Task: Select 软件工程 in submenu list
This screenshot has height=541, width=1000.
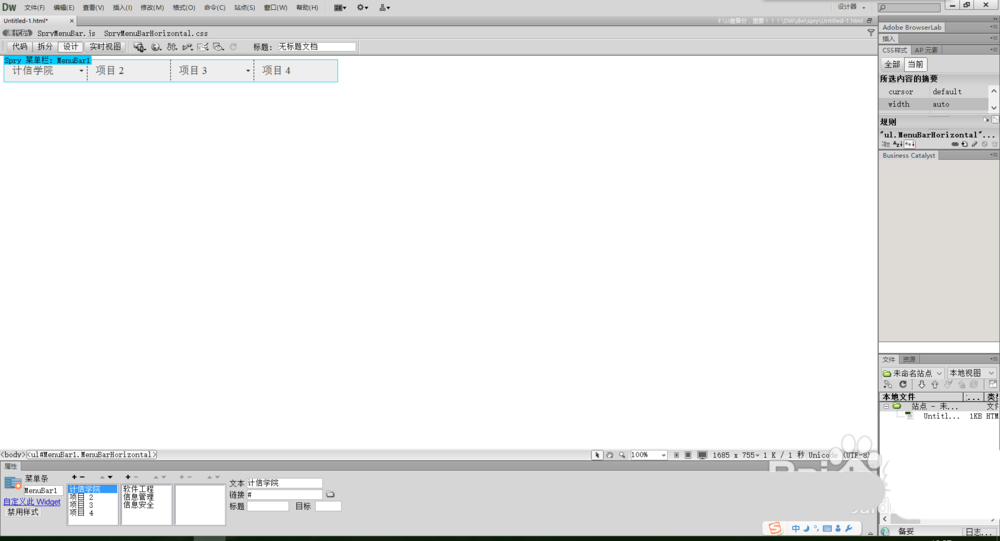Action: coord(138,489)
